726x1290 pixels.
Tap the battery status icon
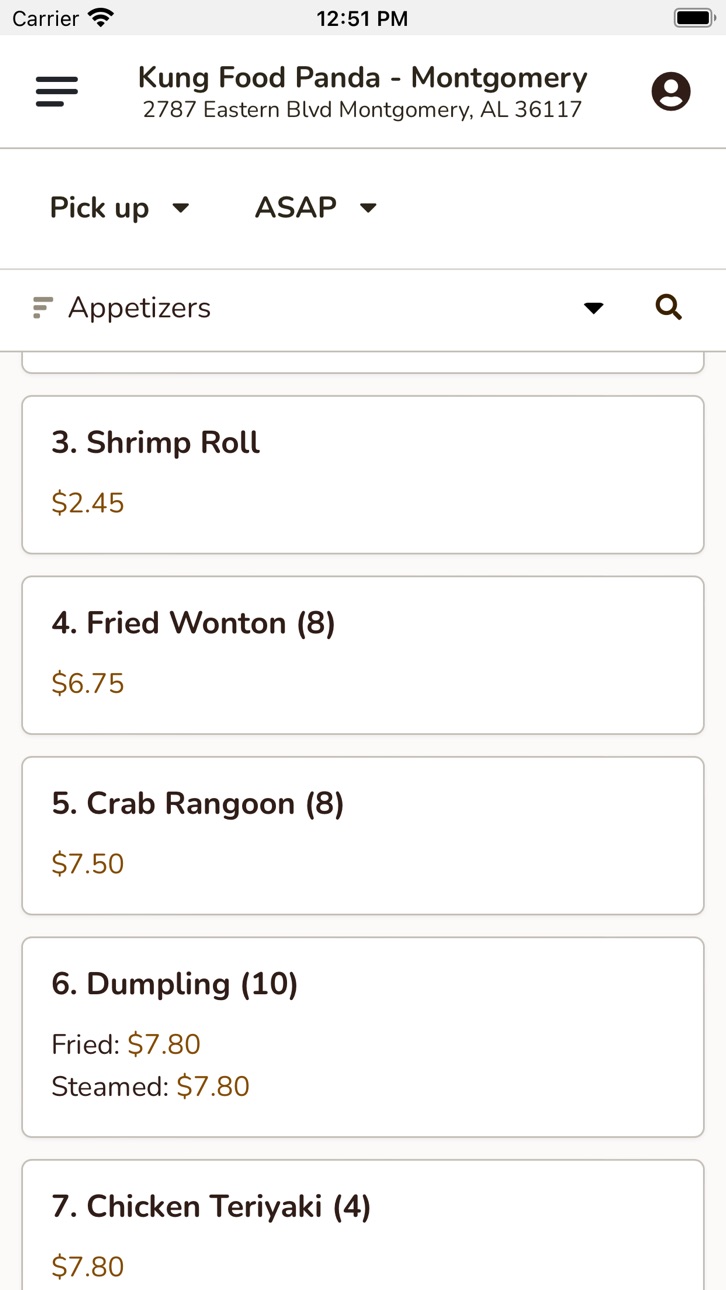[693, 17]
